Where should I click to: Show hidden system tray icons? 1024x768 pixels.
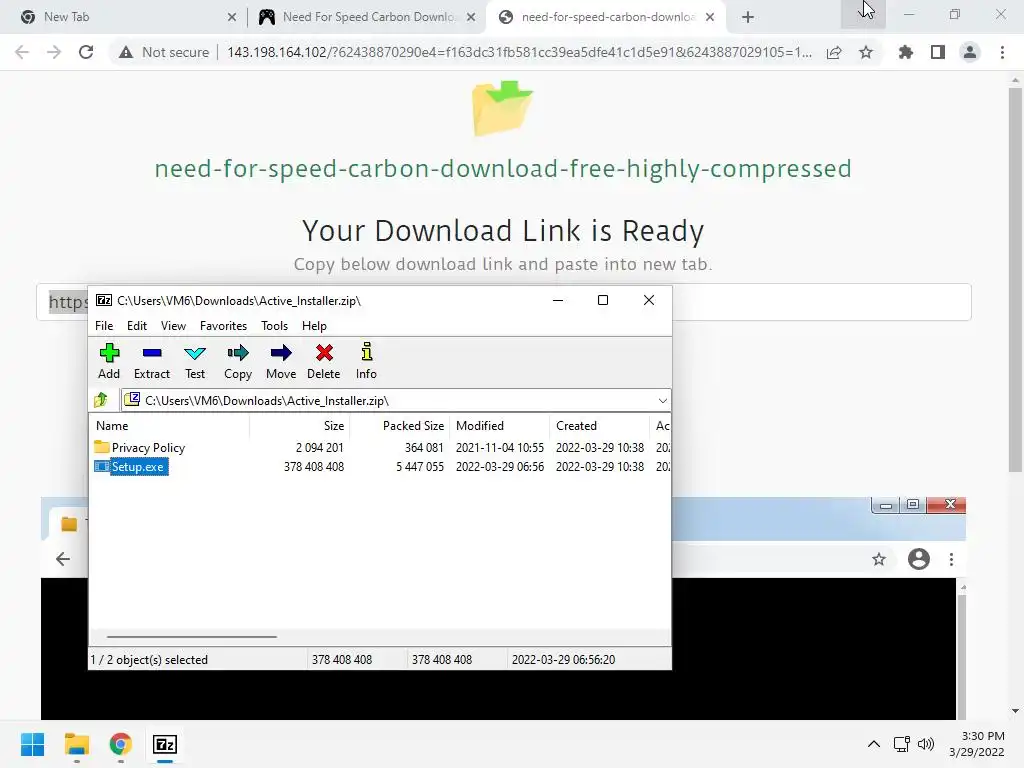coord(873,744)
